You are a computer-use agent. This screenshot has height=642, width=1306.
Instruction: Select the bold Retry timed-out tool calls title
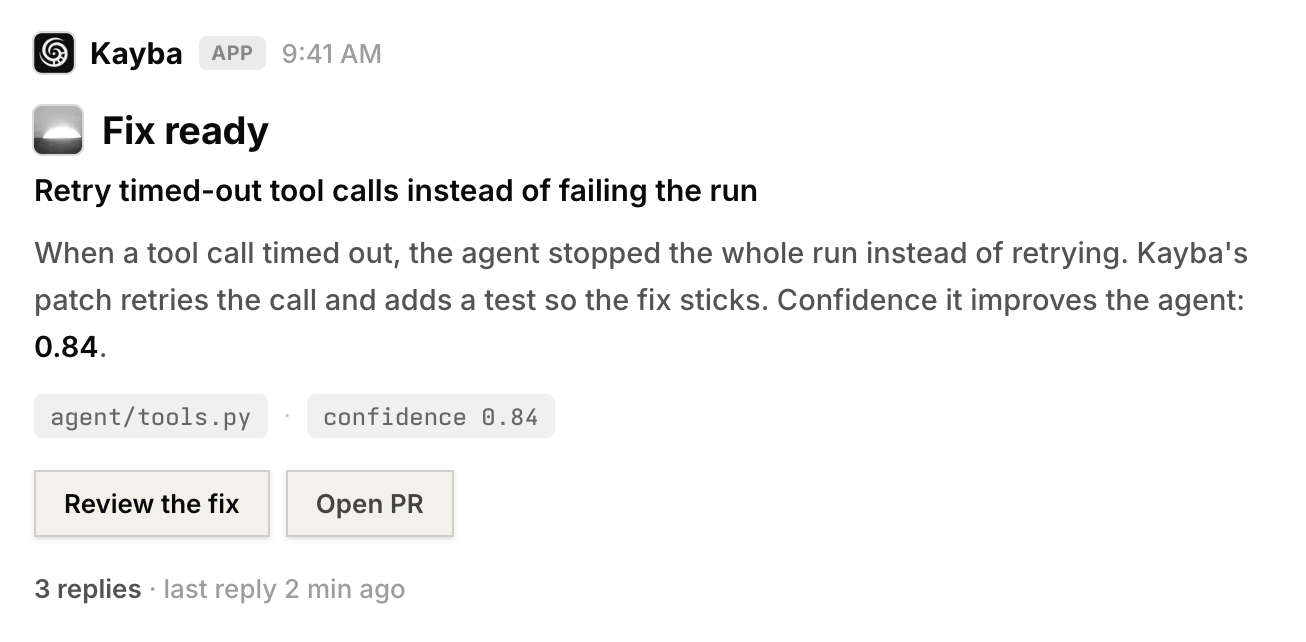(x=395, y=190)
